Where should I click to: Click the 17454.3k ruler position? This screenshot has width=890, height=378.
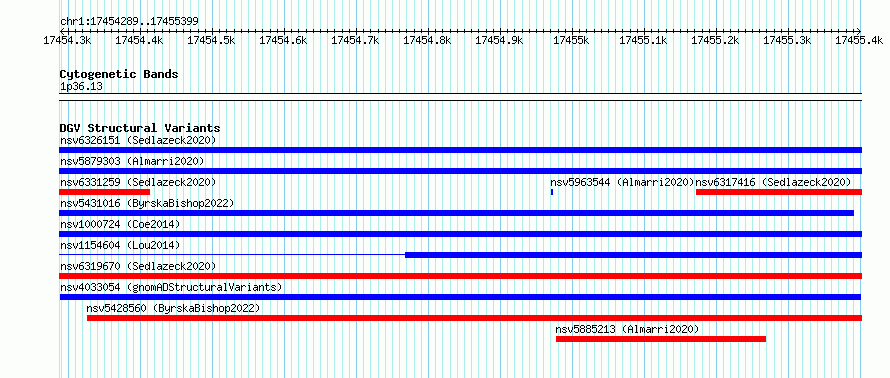coord(67,40)
